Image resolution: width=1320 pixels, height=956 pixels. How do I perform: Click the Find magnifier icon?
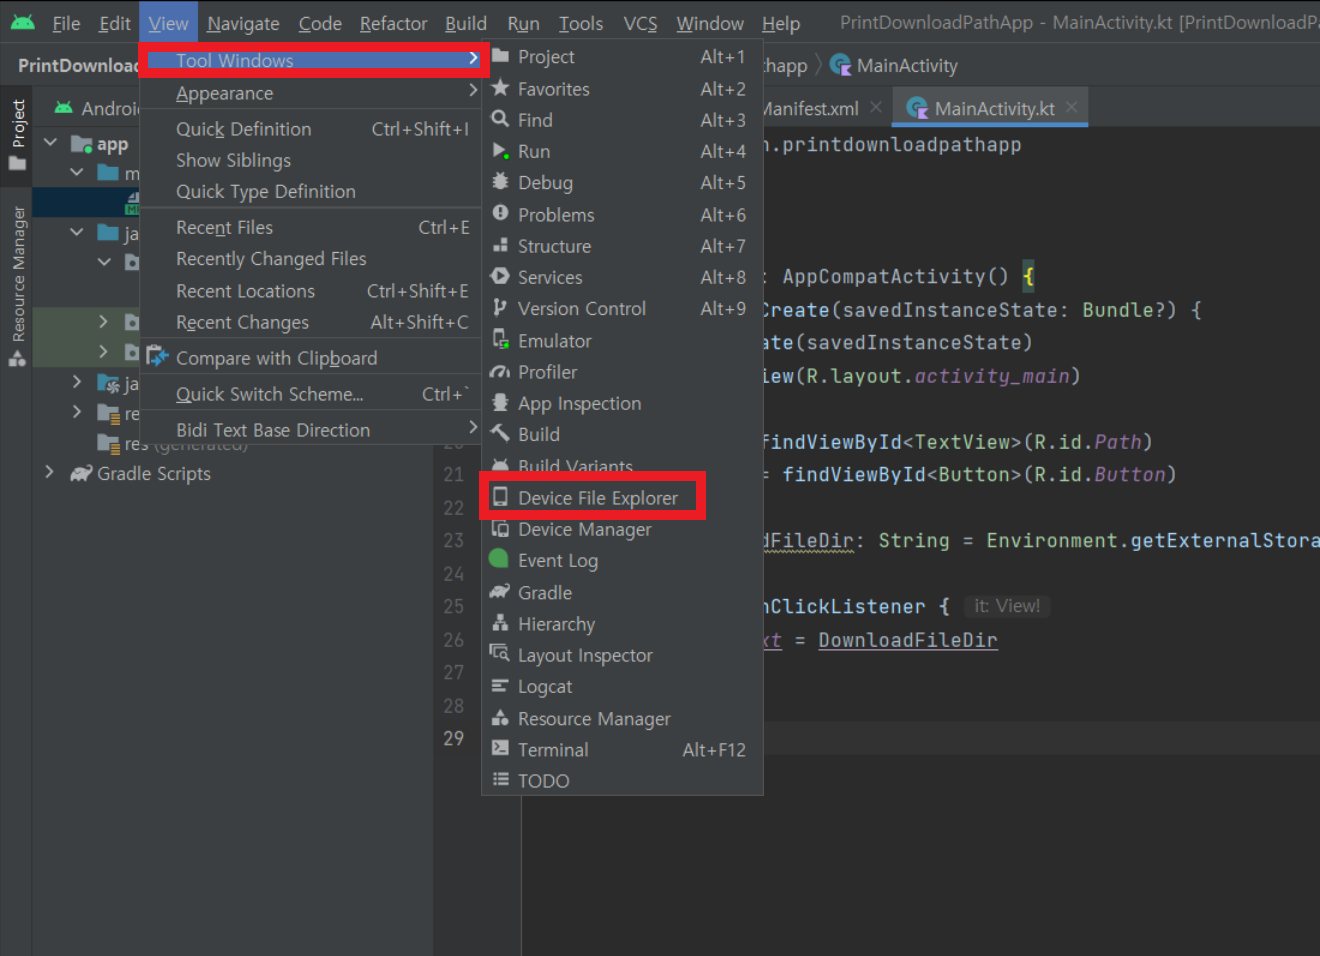(x=500, y=119)
